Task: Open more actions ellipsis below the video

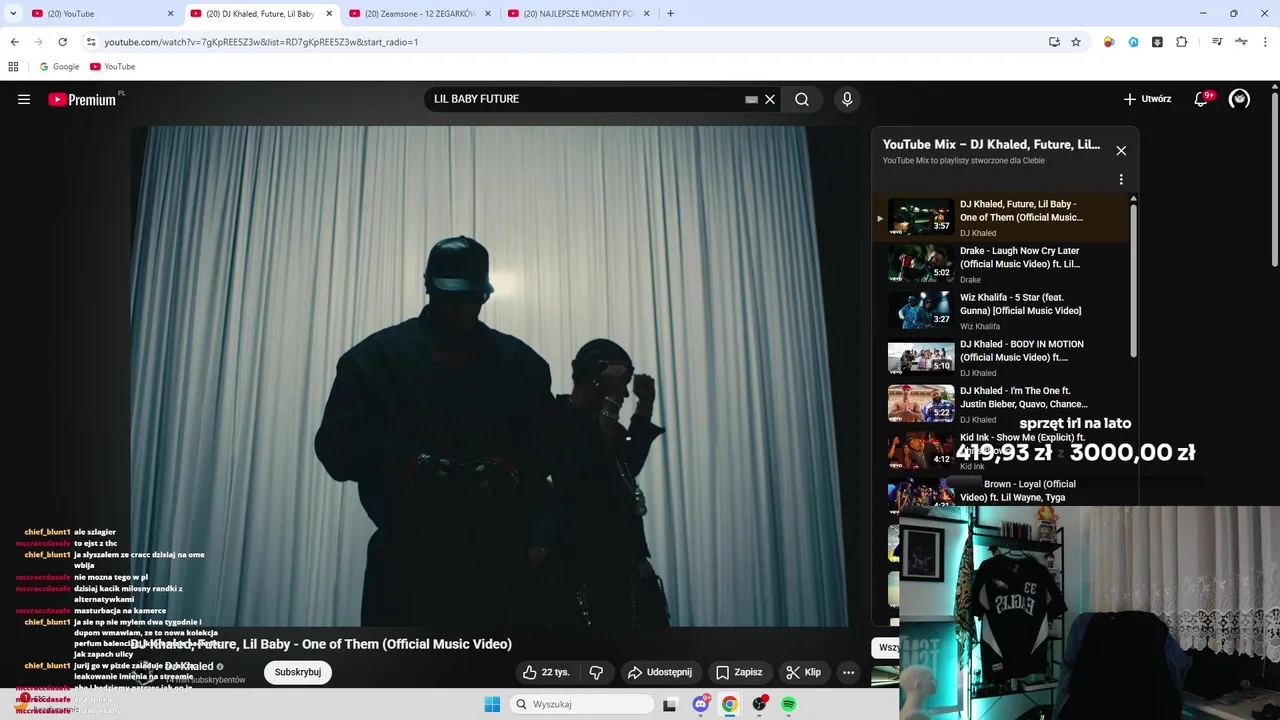Action: [848, 672]
